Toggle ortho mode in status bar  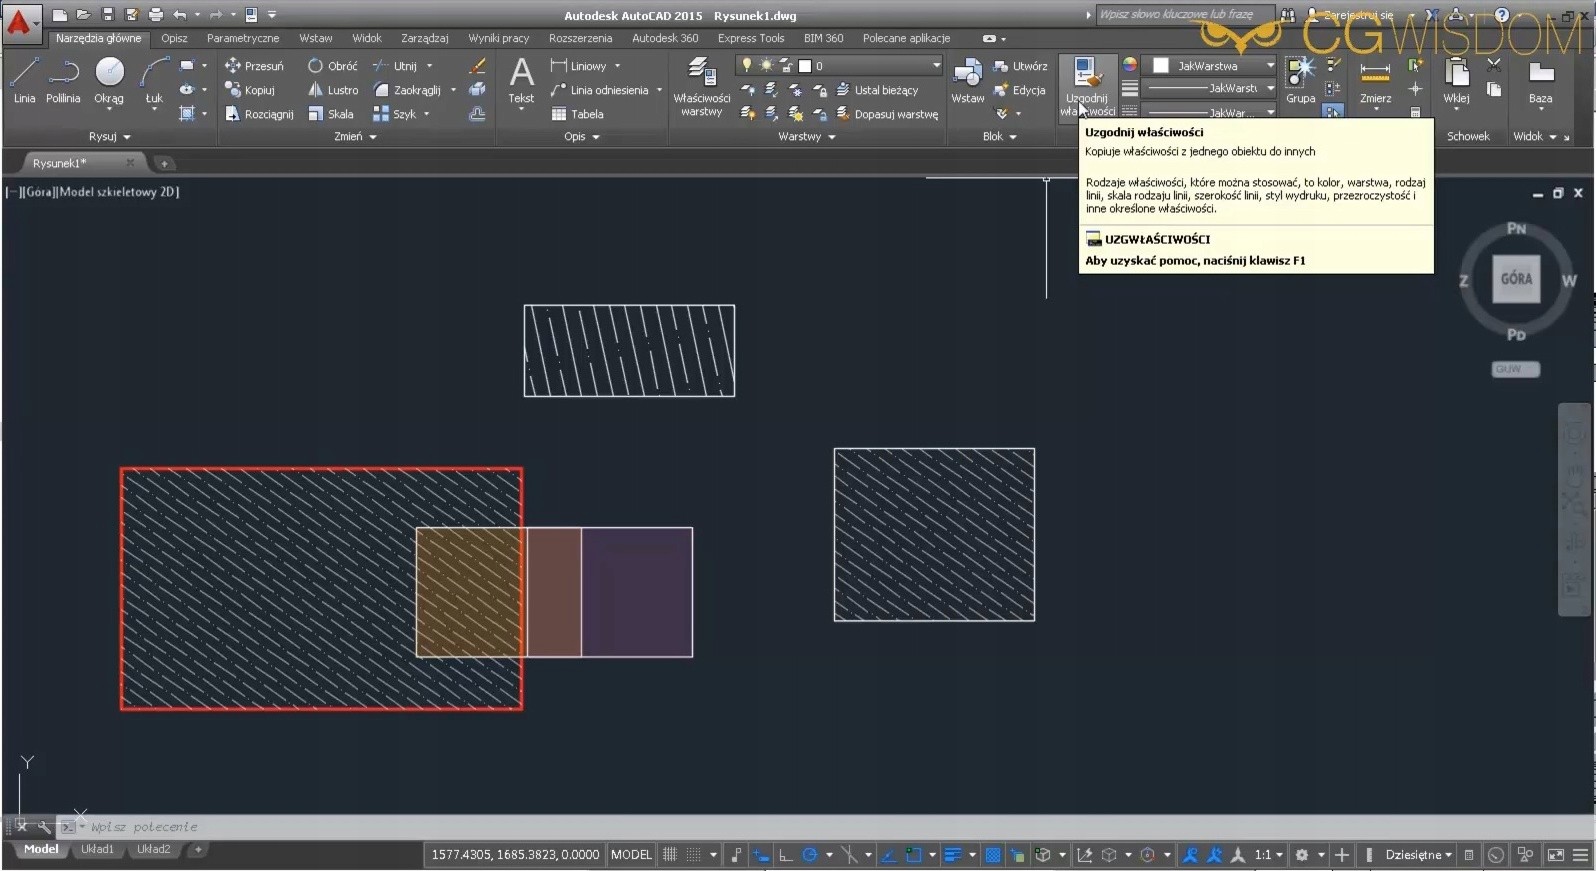tap(786, 855)
